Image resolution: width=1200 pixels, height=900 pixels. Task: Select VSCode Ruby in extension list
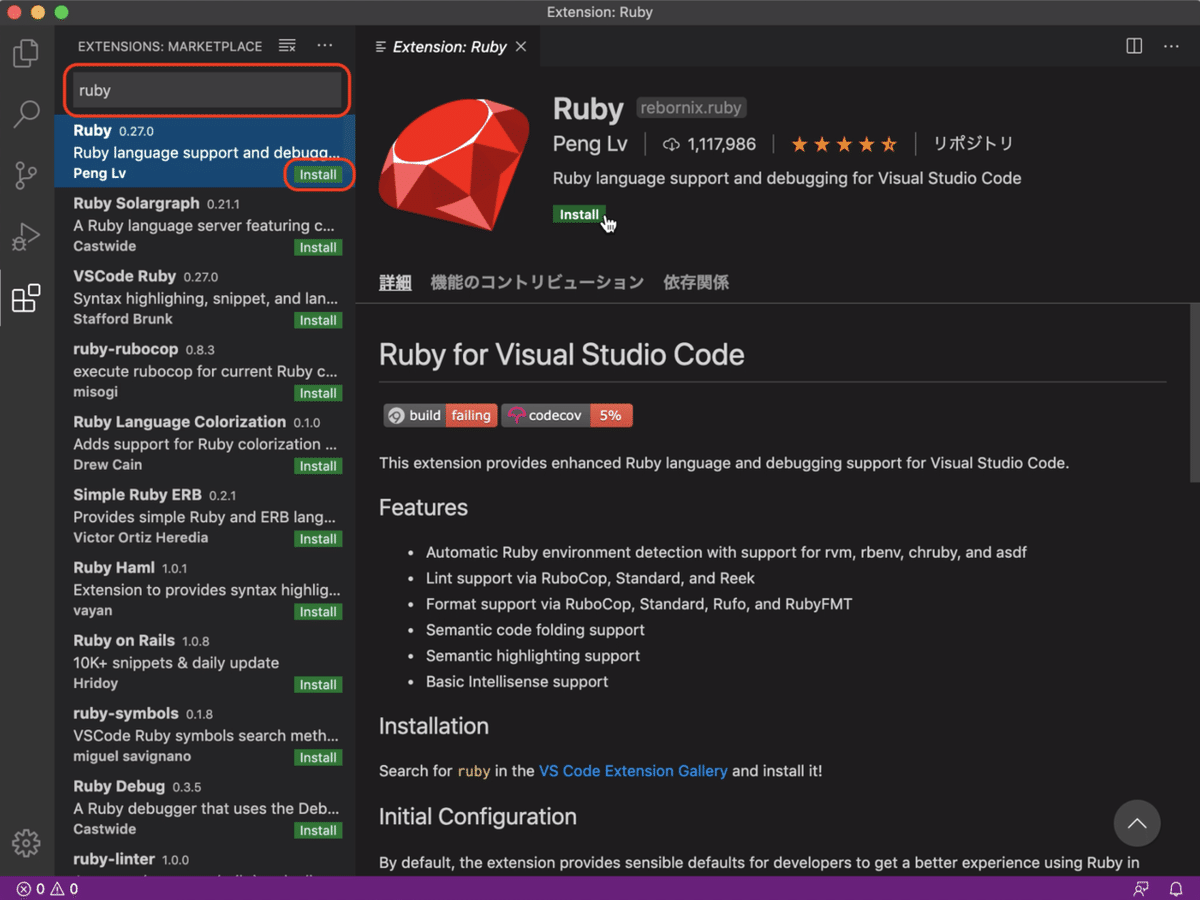pyautogui.click(x=205, y=298)
